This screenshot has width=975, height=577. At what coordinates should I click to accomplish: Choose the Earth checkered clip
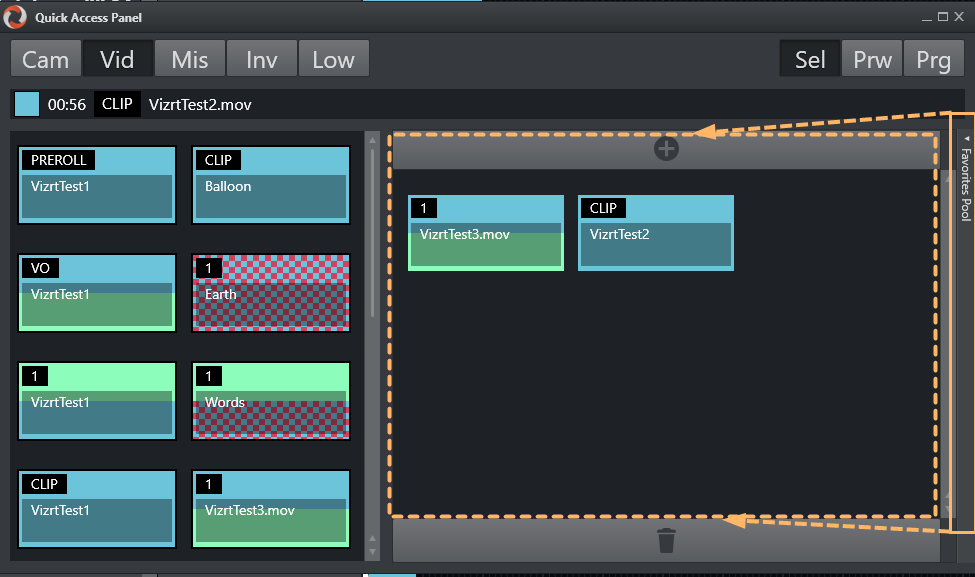pyautogui.click(x=270, y=293)
